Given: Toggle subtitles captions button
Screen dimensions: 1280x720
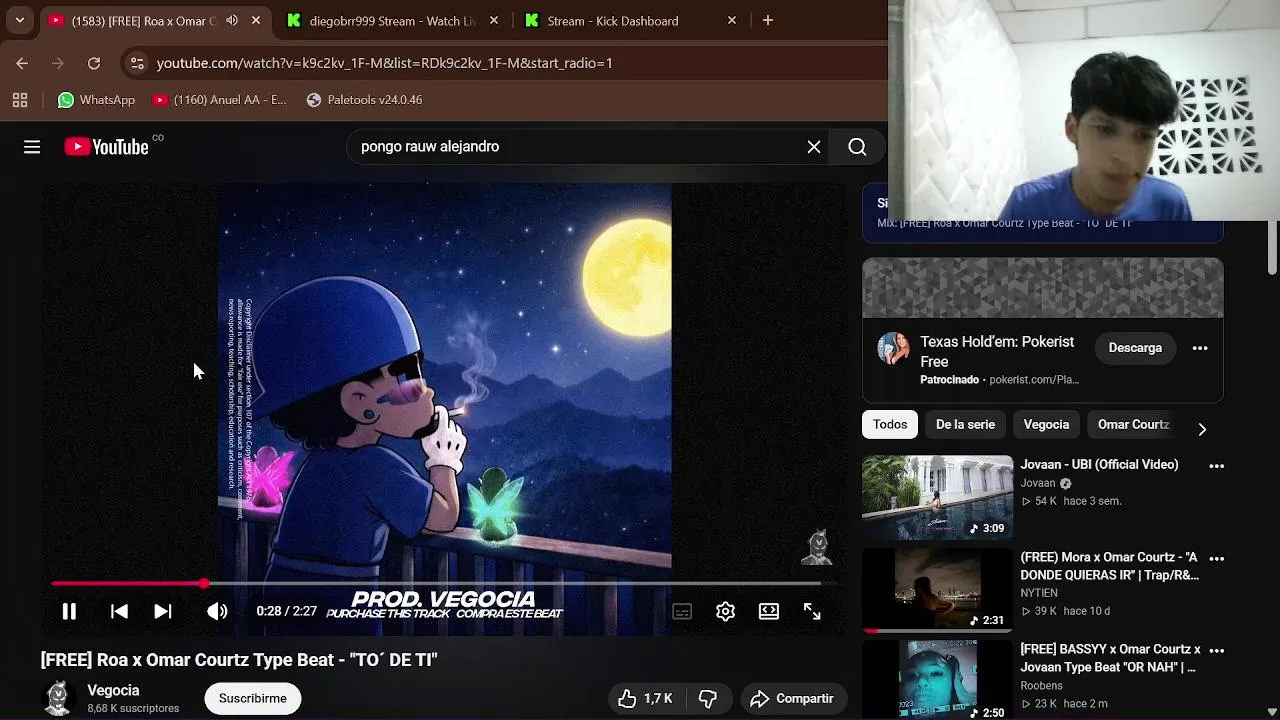Looking at the screenshot, I should pyautogui.click(x=682, y=611).
